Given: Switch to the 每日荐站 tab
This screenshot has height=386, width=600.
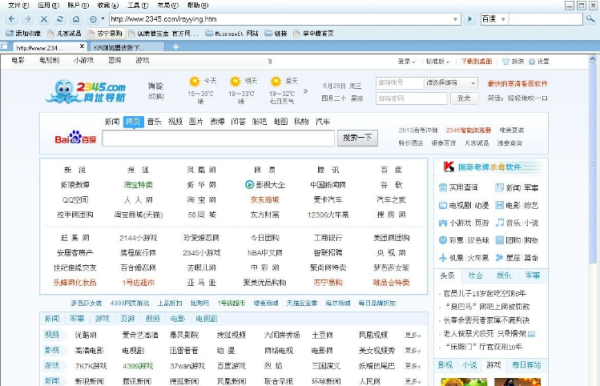Looking at the screenshot, I should [x=526, y=365].
